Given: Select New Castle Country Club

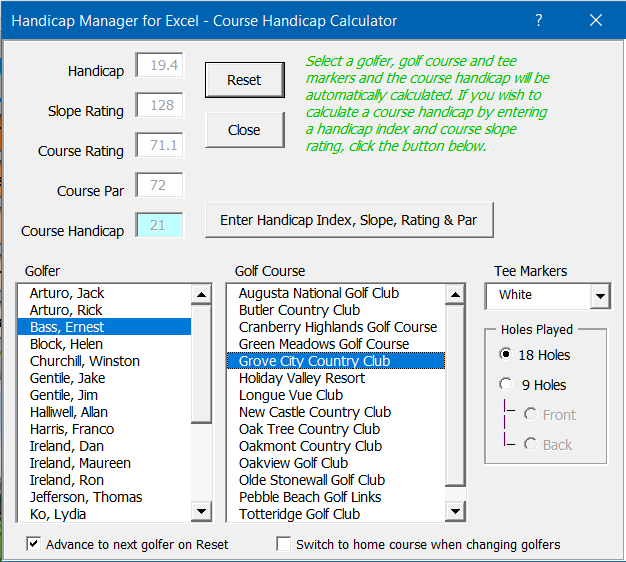Looking at the screenshot, I should (336, 412).
